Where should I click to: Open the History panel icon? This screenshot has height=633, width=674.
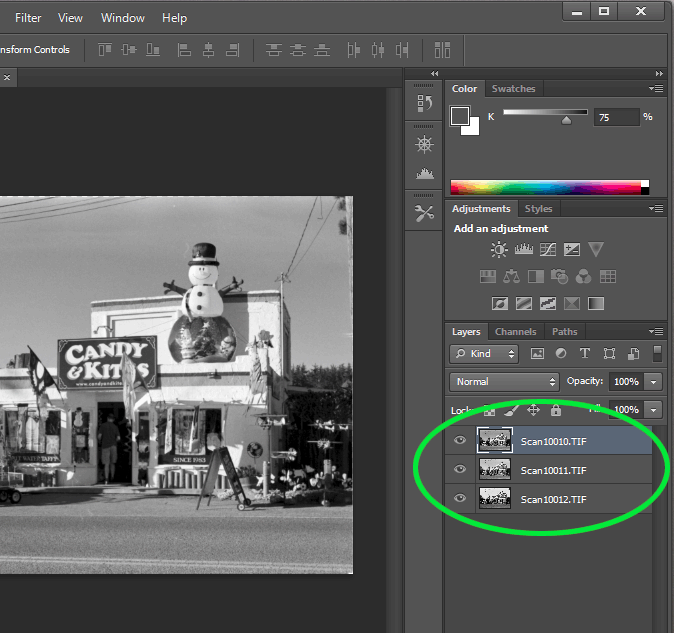pos(424,103)
